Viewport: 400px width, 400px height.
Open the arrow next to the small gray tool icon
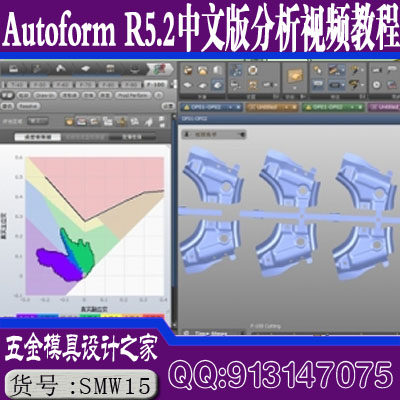coord(275,85)
